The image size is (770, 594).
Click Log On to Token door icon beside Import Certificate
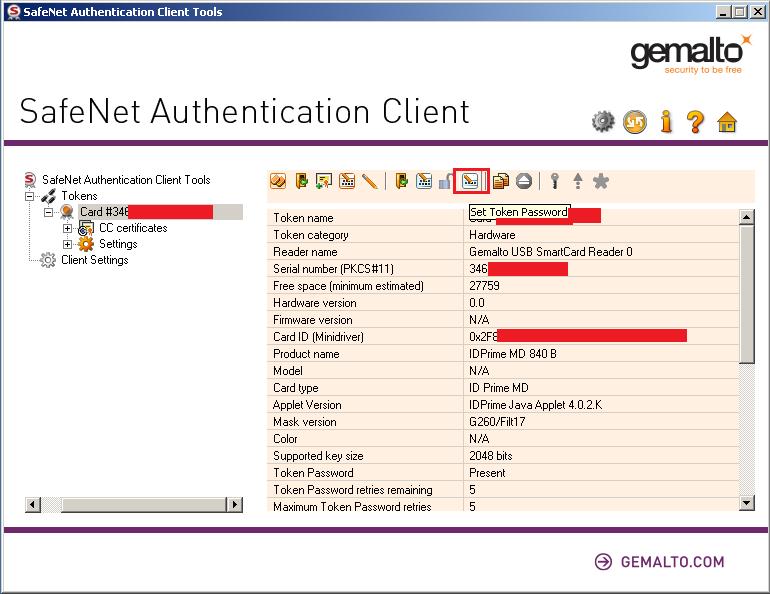click(301, 181)
